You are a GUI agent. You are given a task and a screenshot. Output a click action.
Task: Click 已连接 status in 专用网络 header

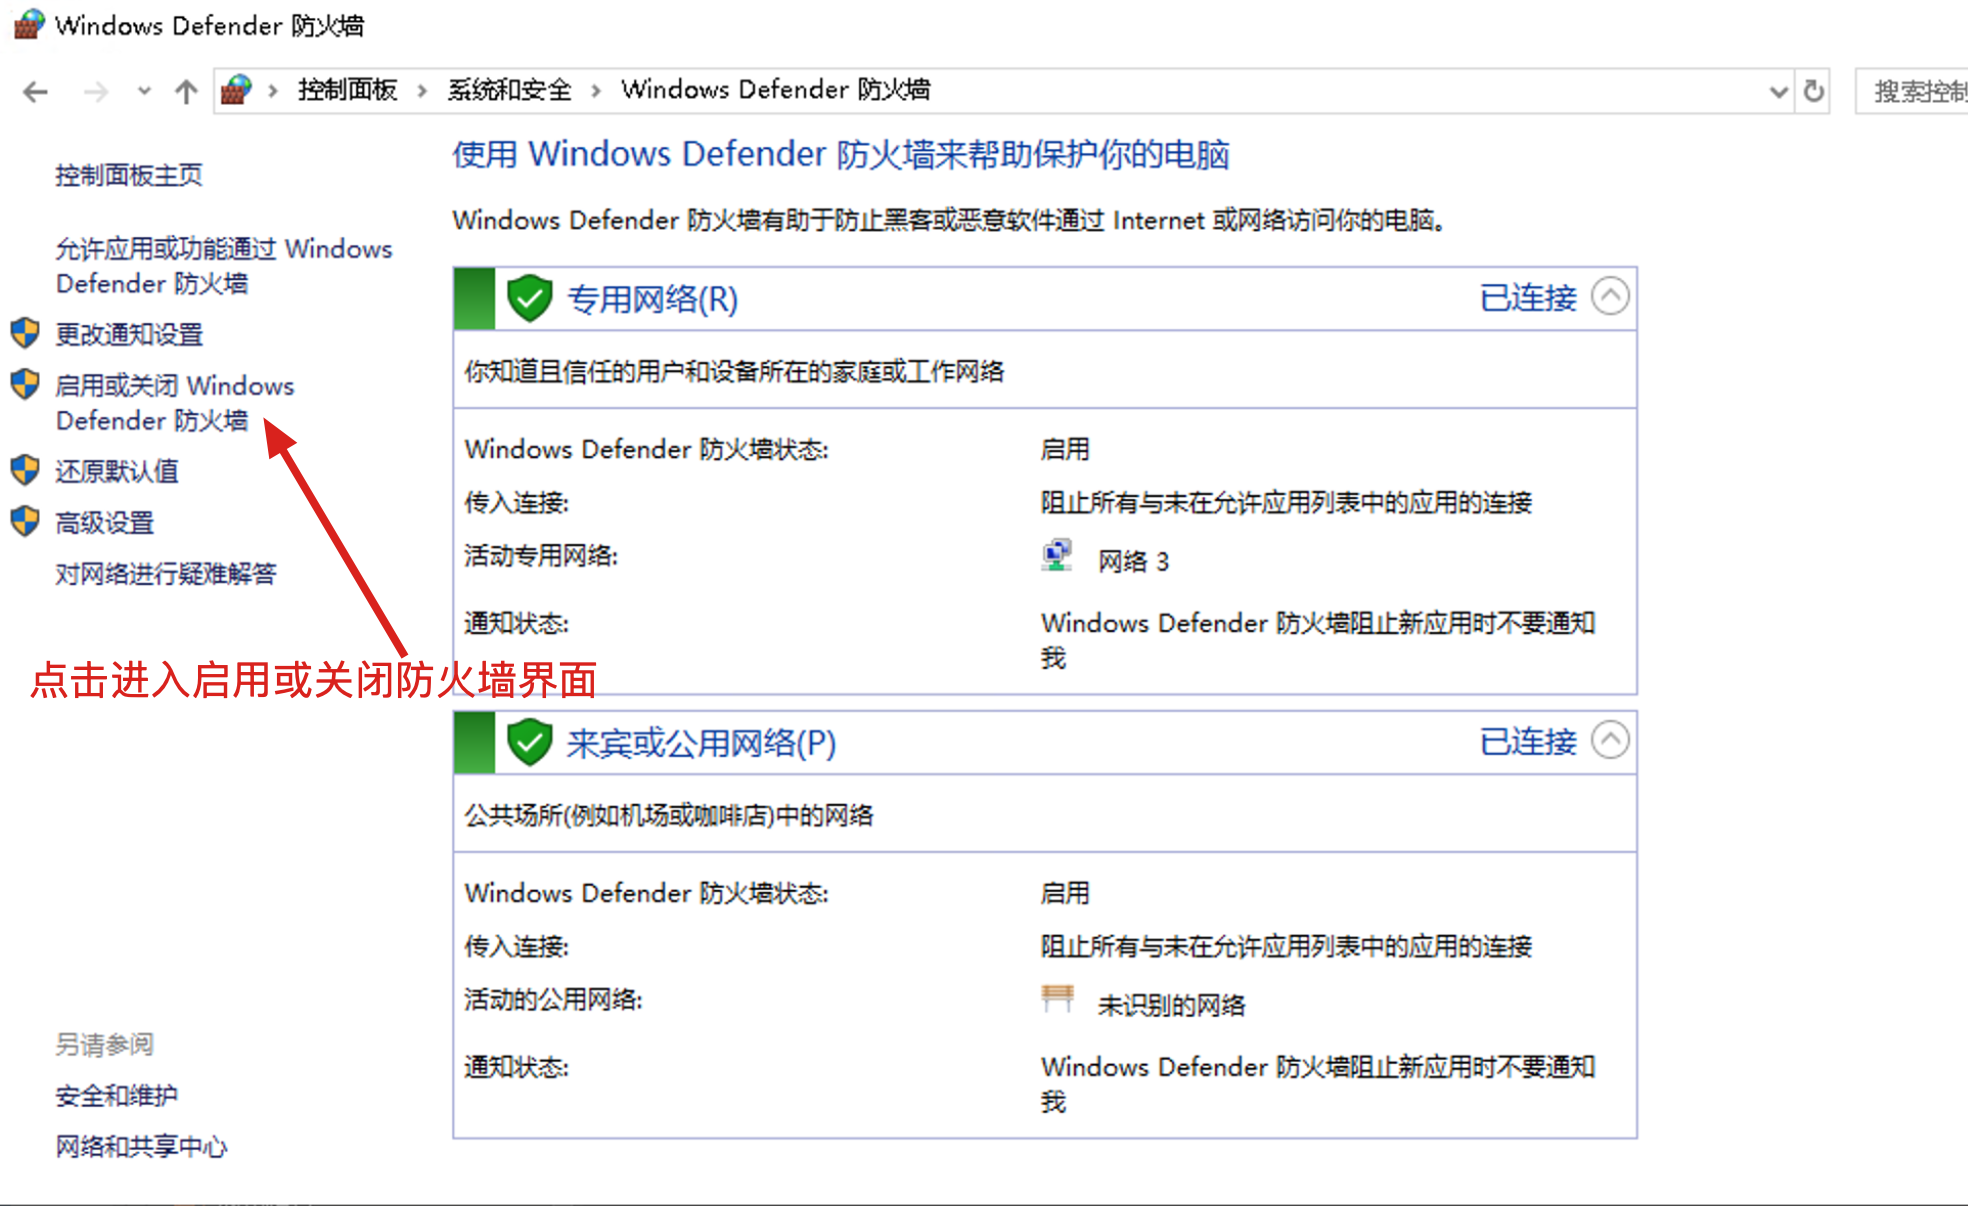[1528, 298]
